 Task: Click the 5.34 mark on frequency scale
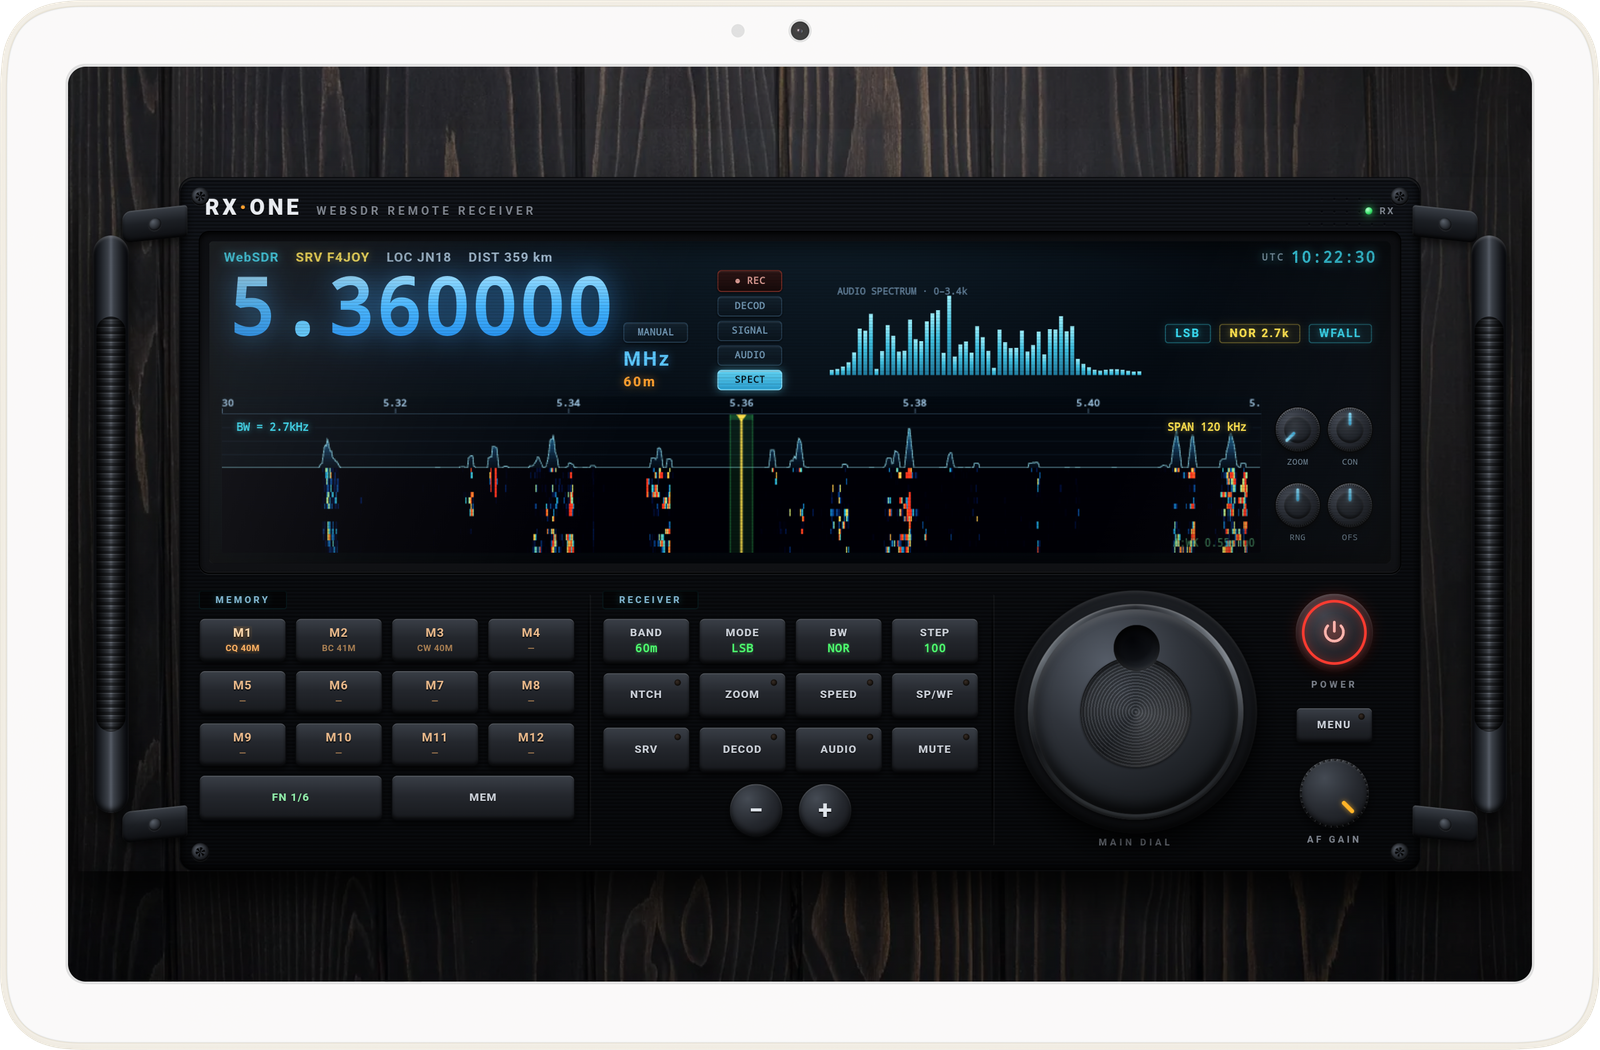pos(568,403)
